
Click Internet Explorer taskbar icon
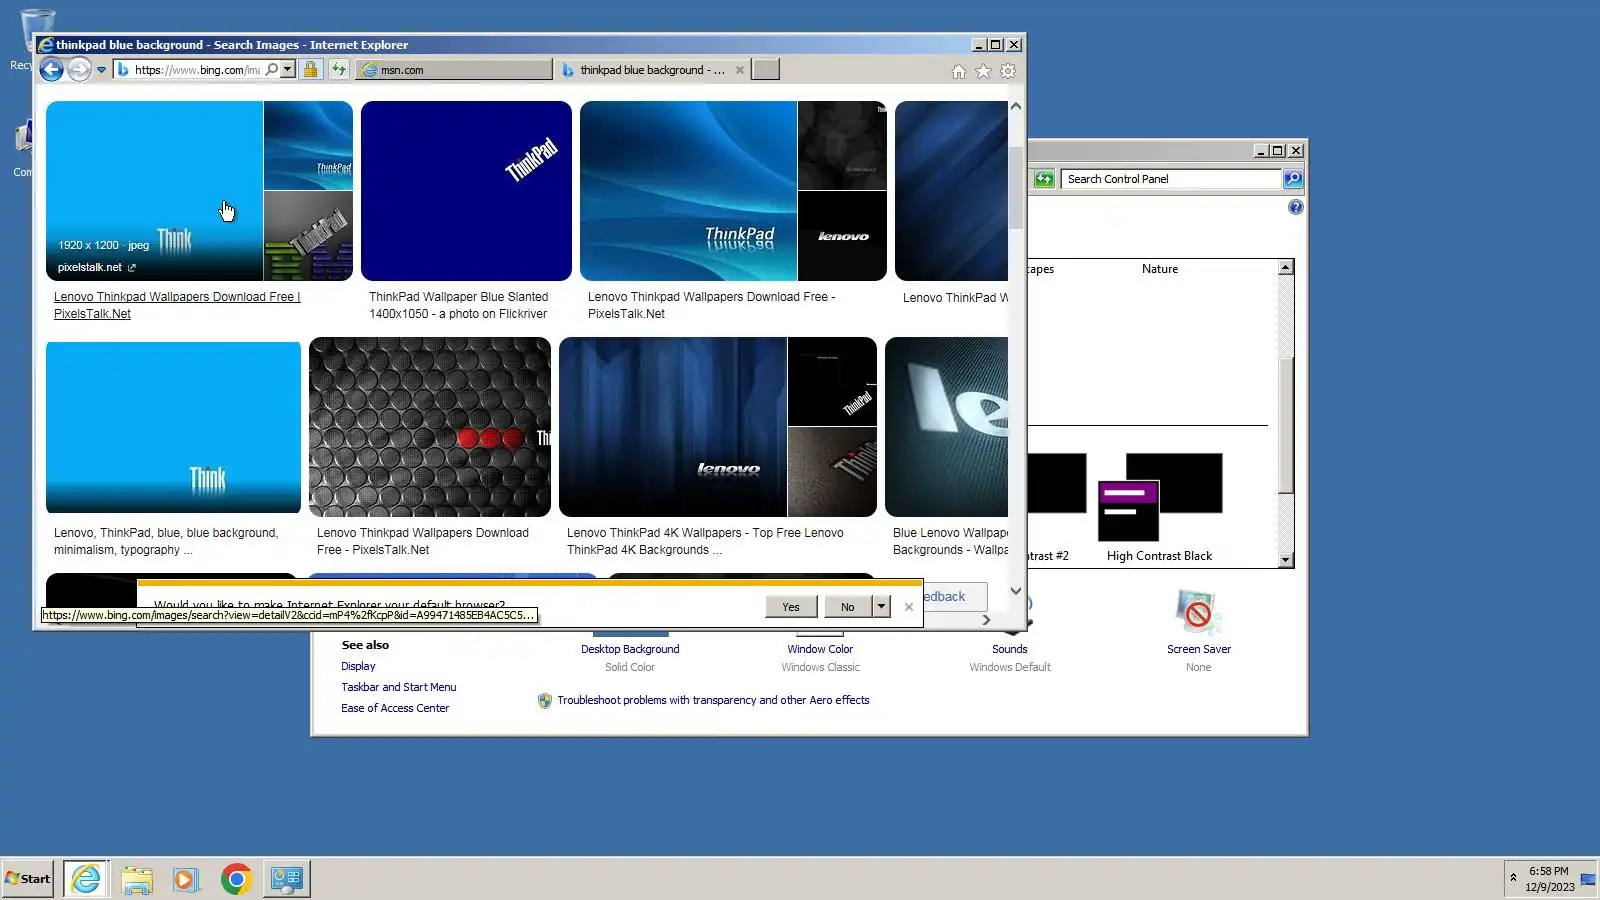pos(86,879)
